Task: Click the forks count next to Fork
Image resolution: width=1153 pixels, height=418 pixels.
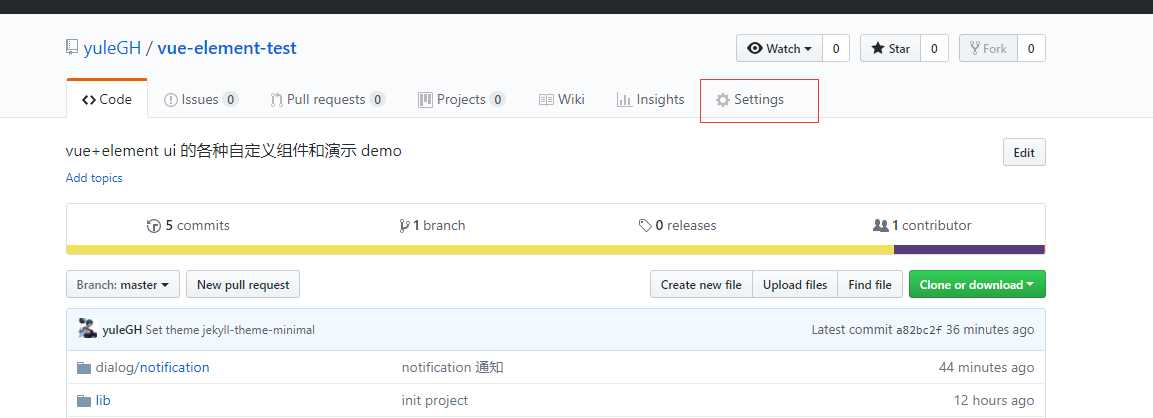Action: pos(1031,49)
